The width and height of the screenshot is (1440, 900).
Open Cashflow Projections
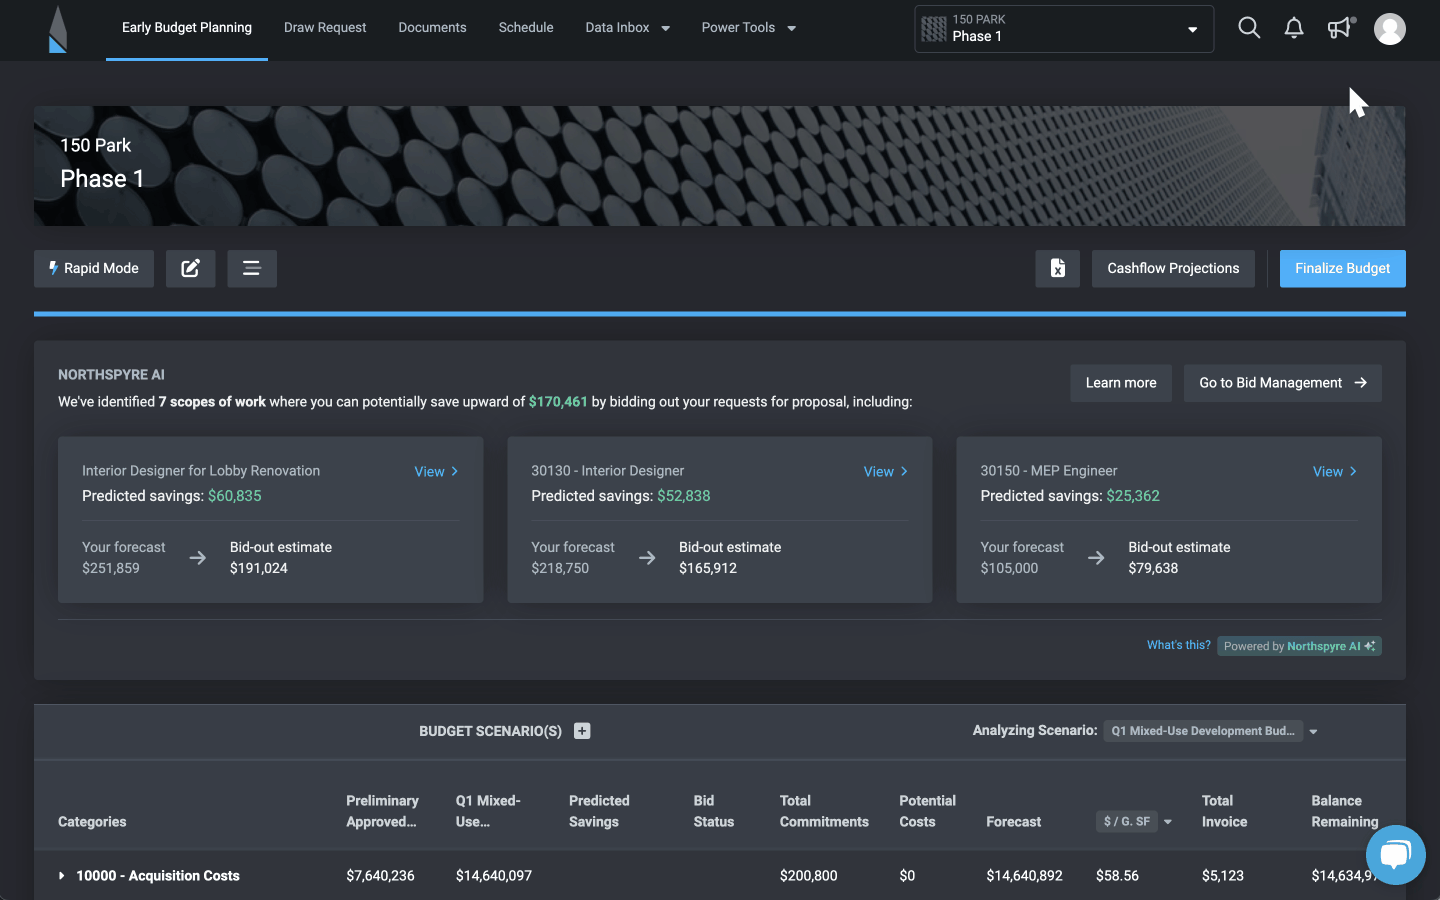click(x=1173, y=268)
